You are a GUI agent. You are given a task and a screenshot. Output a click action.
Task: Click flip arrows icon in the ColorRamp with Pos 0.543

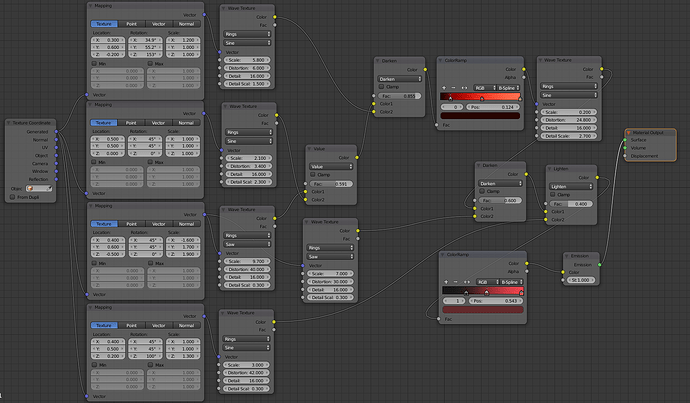[466, 282]
